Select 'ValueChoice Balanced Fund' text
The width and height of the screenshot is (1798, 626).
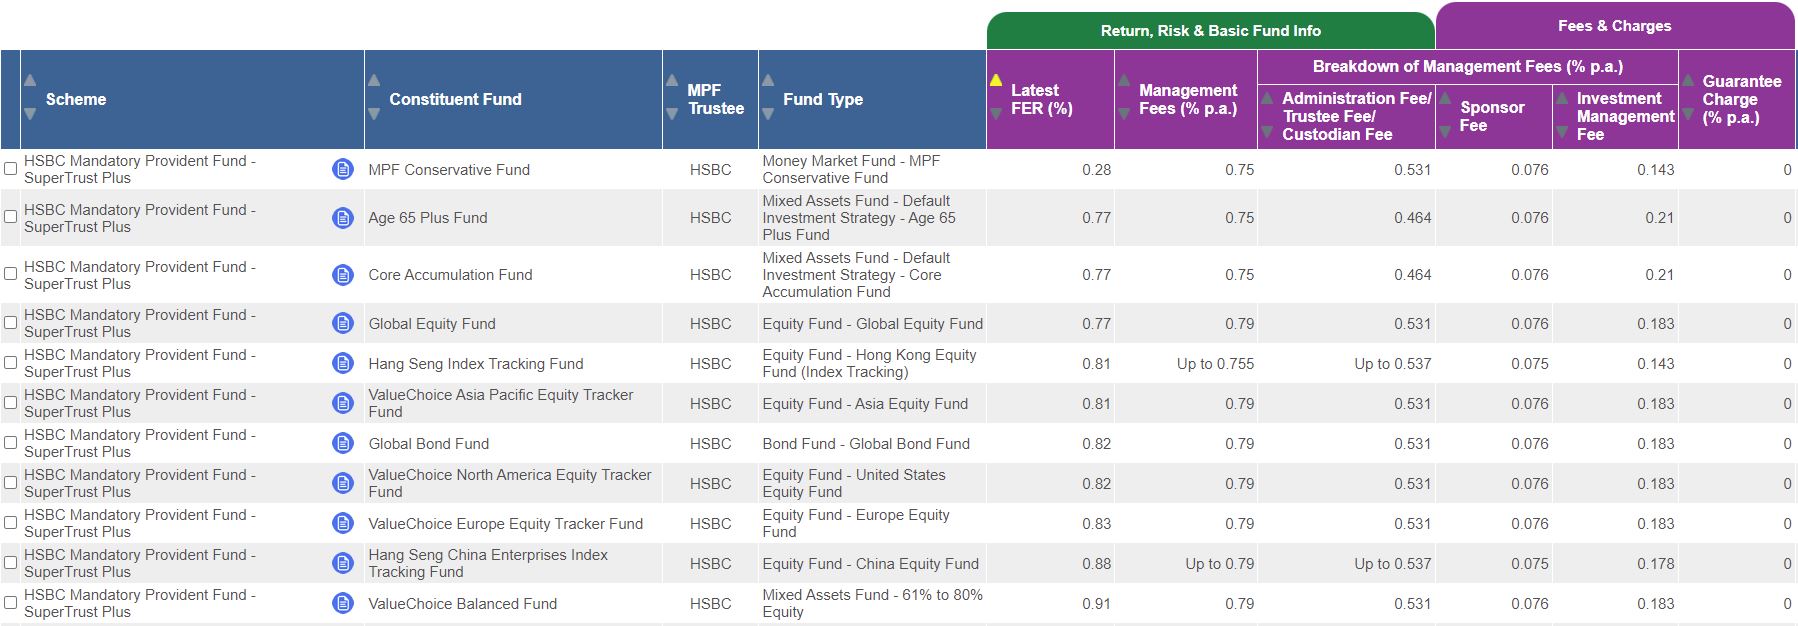(462, 603)
